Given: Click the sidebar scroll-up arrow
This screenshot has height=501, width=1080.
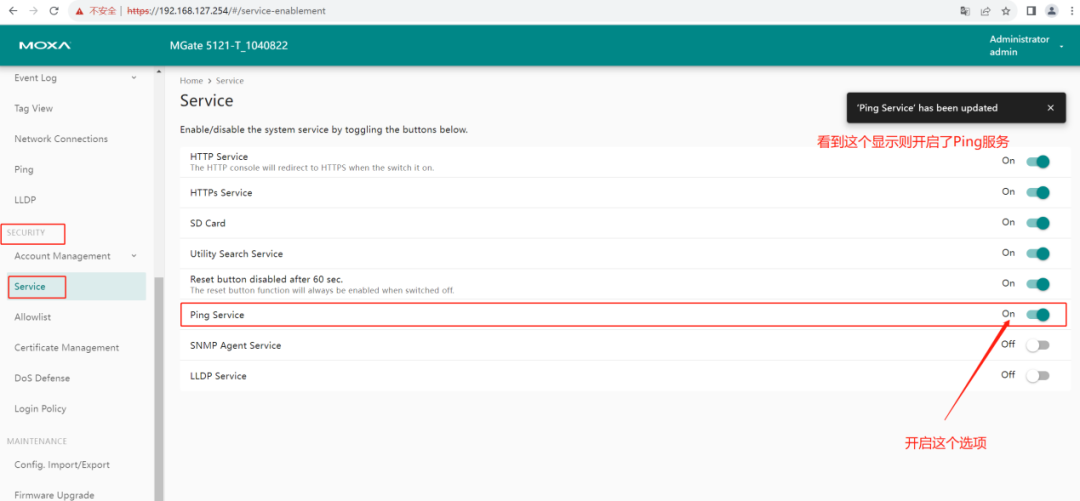Looking at the screenshot, I should coord(159,71).
